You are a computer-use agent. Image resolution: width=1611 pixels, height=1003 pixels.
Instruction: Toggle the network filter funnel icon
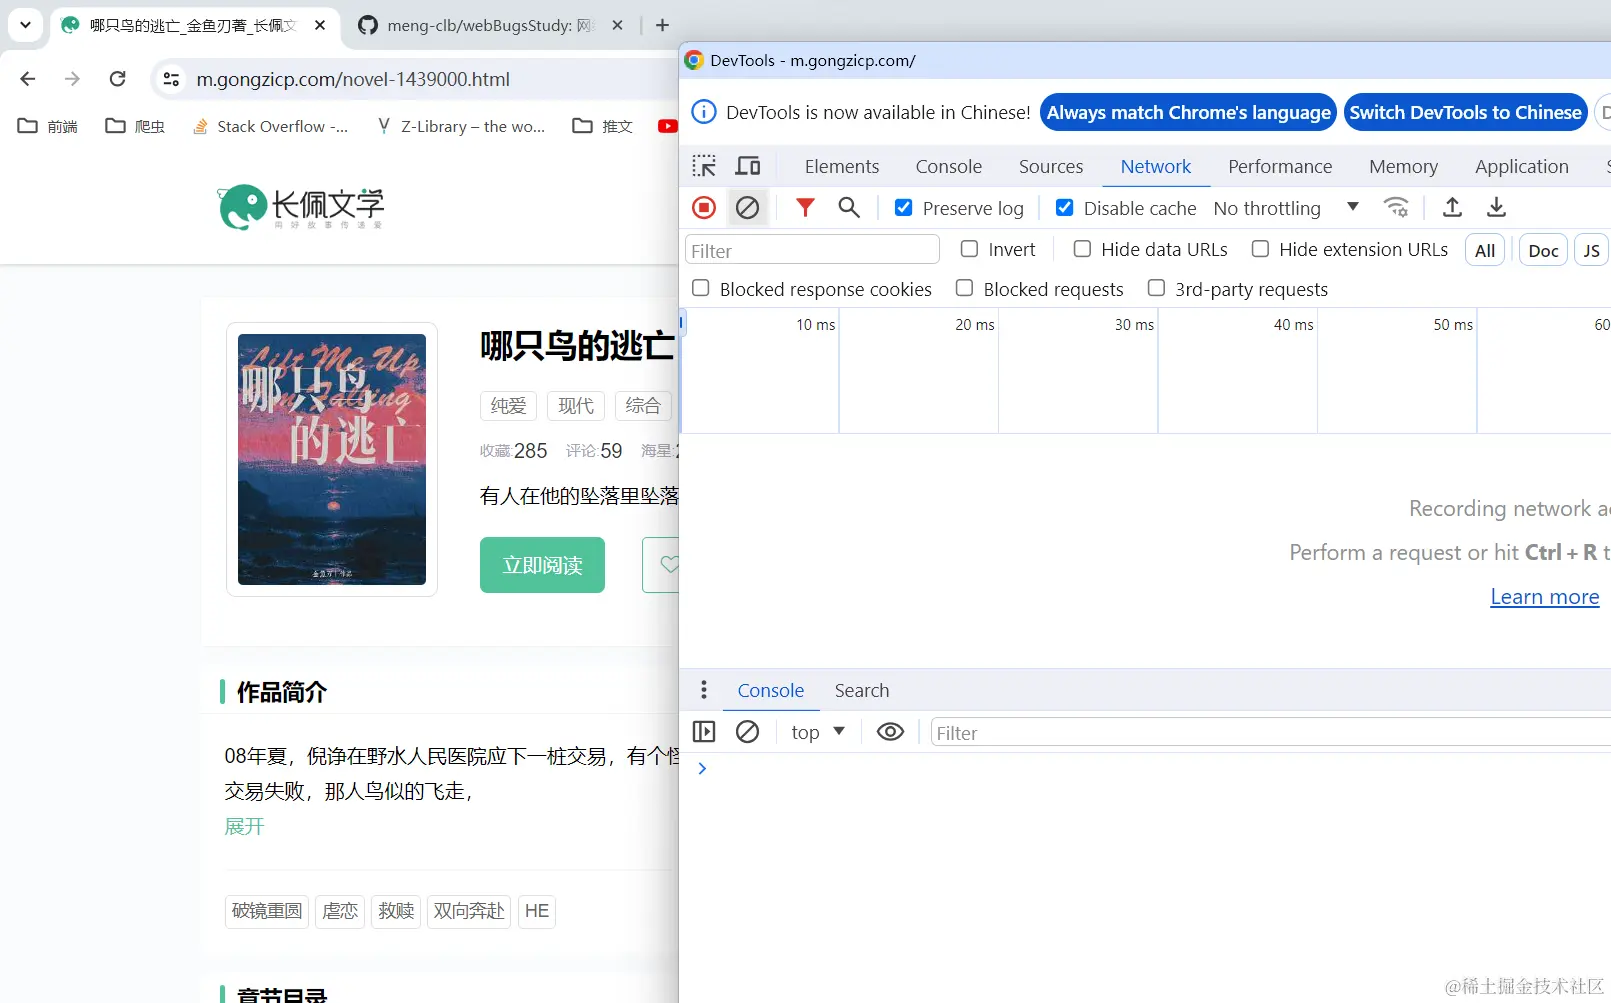click(x=805, y=207)
